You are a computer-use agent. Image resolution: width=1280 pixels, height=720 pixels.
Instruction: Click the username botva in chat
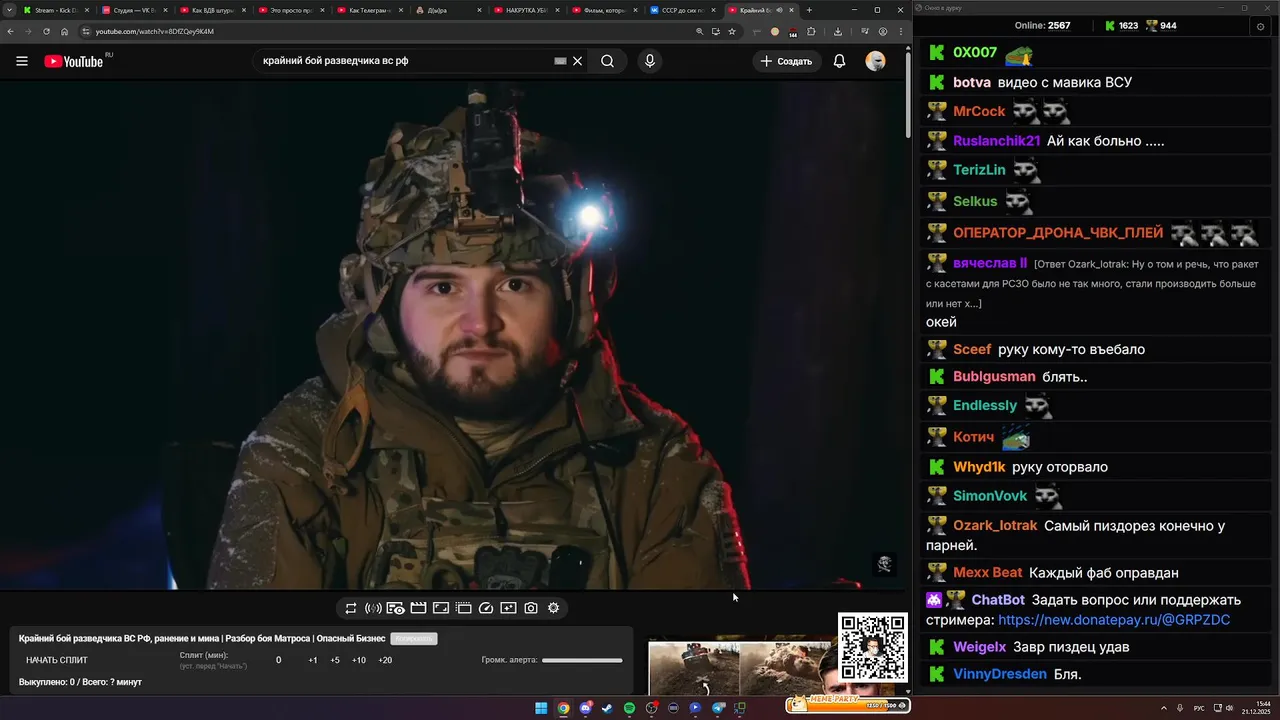tap(972, 82)
